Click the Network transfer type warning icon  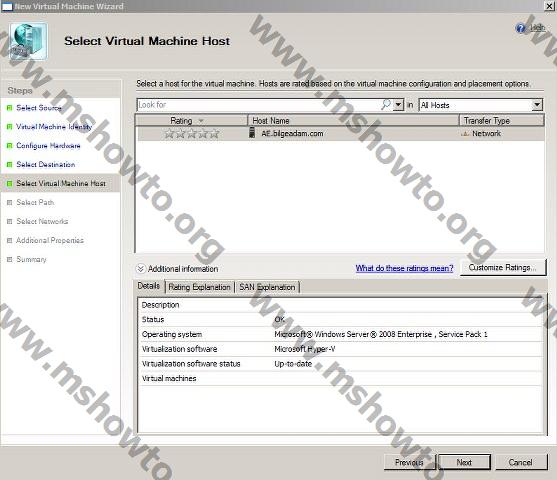pos(465,134)
